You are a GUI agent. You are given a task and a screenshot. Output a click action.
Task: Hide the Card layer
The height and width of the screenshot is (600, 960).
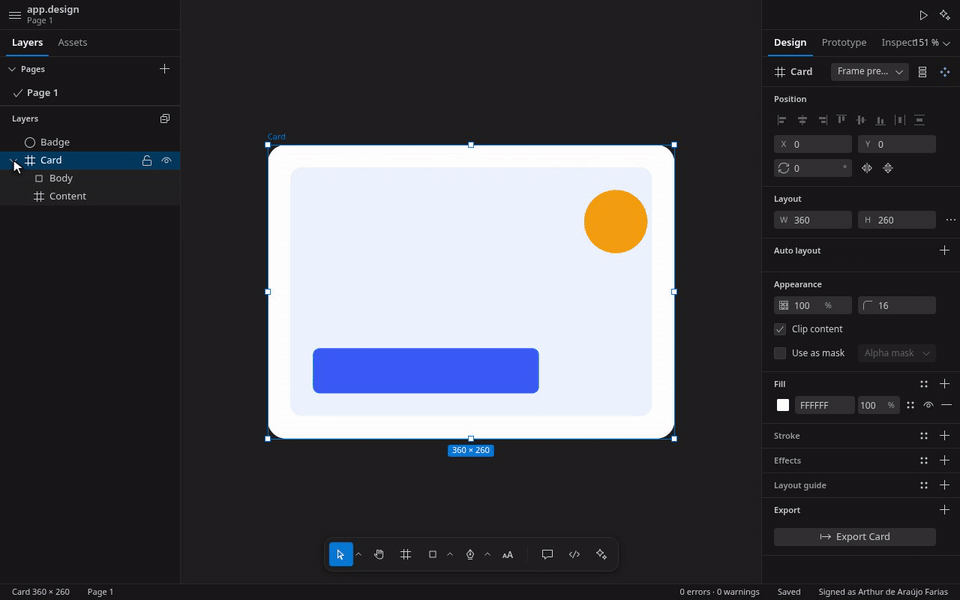pyautogui.click(x=166, y=160)
